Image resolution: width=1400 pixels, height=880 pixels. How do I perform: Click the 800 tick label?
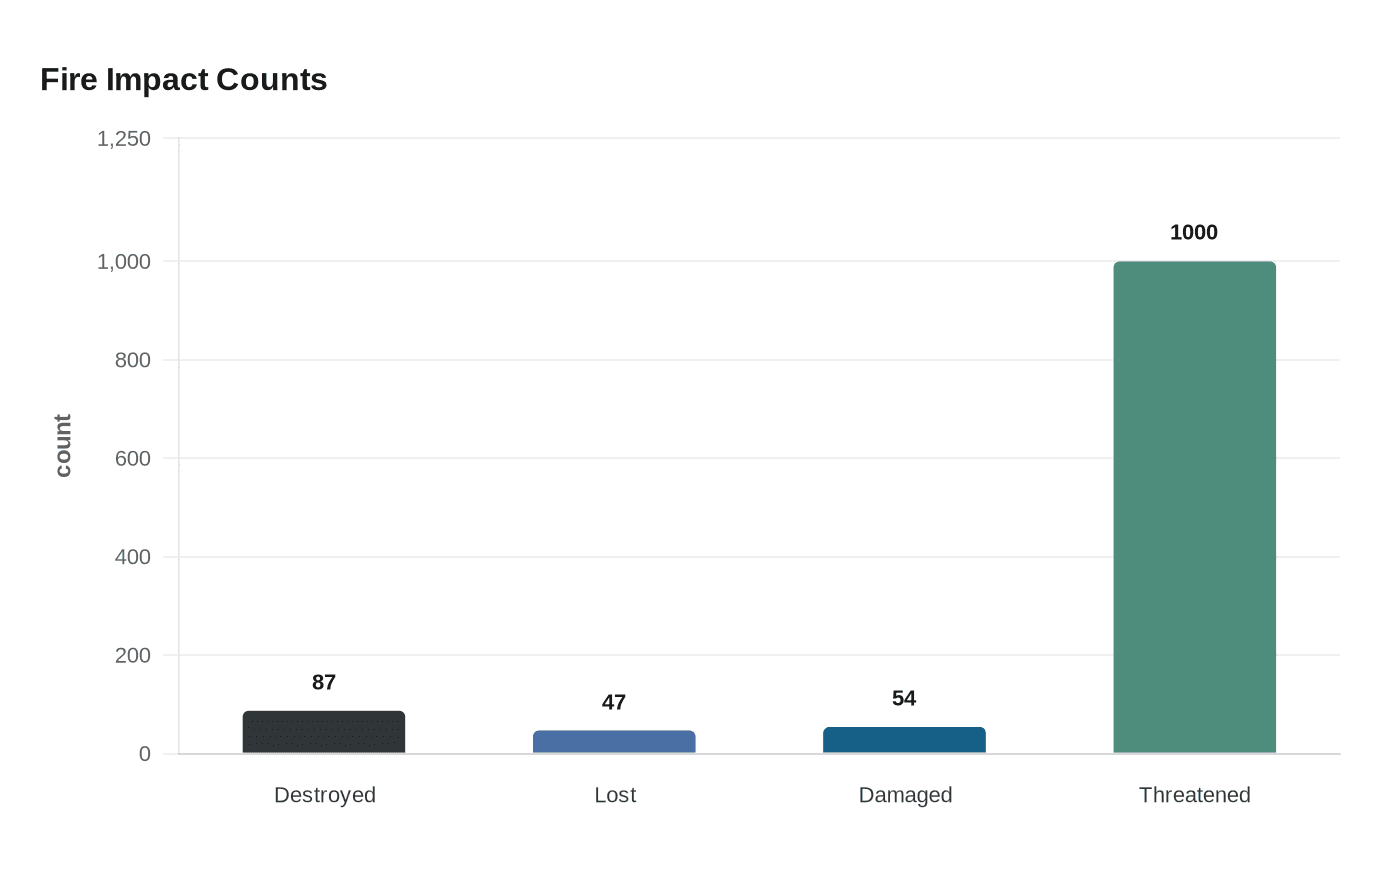(x=135, y=360)
